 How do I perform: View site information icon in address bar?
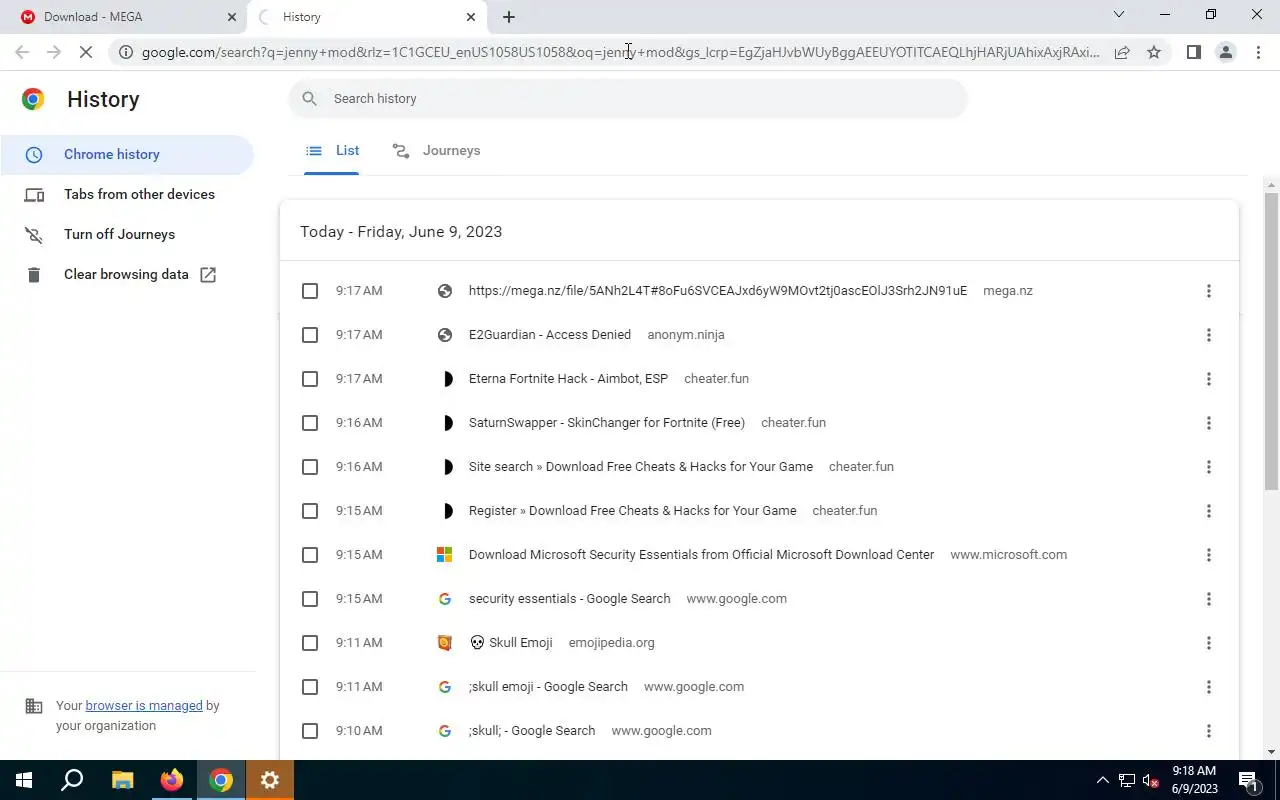pos(126,52)
